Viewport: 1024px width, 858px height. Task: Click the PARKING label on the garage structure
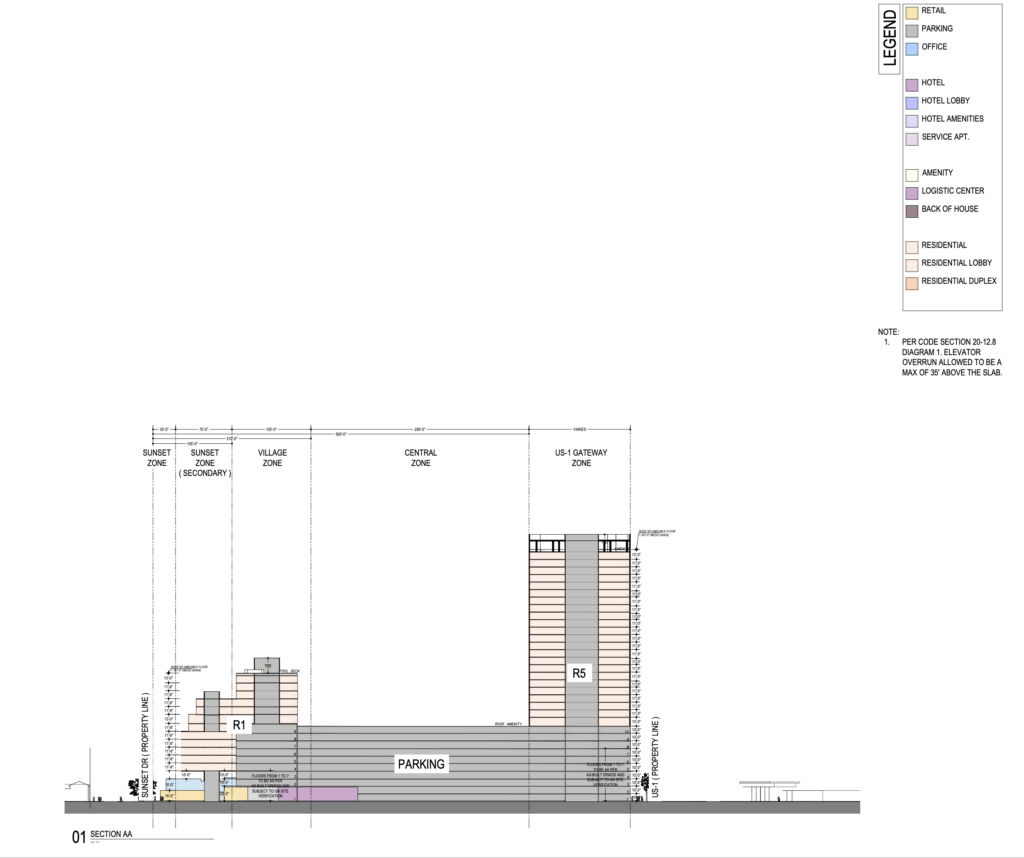(x=421, y=763)
